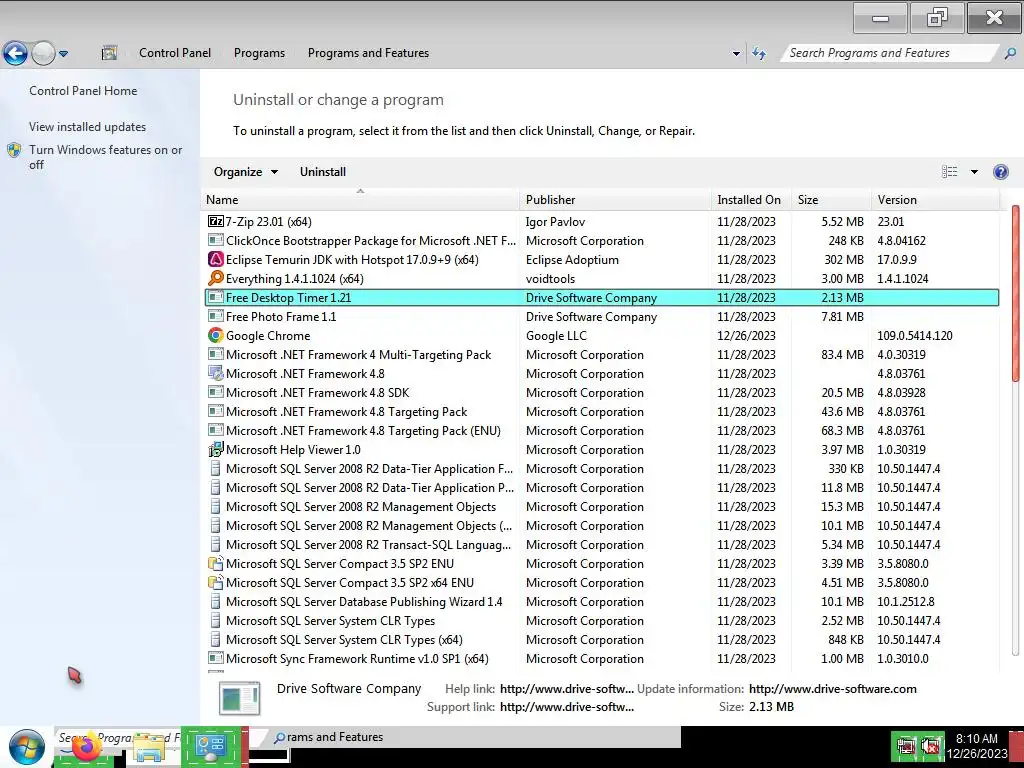Click the Microsoft .NET Framework 4.8 icon
The width and height of the screenshot is (1024, 768).
[216, 373]
